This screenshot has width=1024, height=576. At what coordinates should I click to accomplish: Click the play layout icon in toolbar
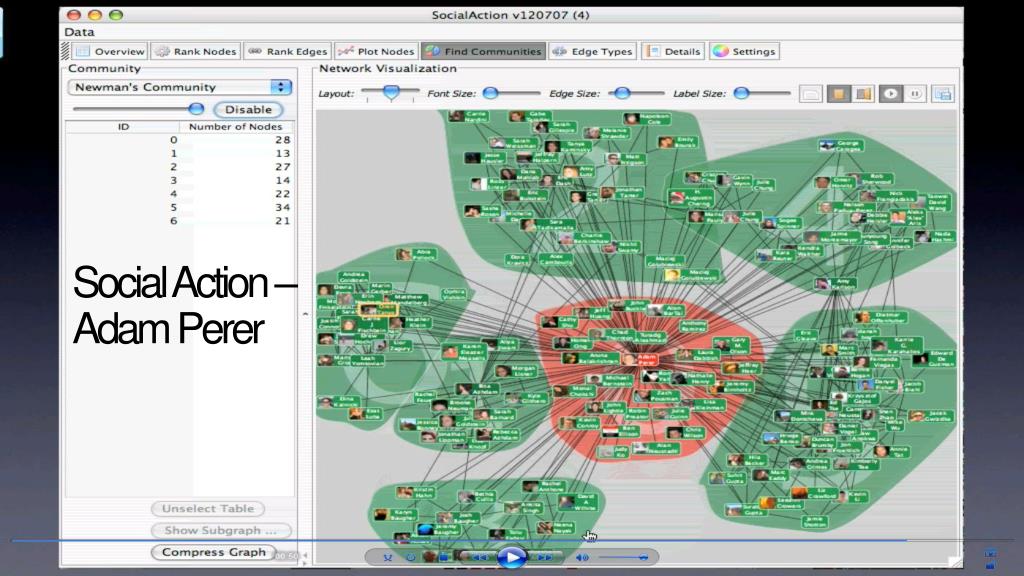[x=891, y=94]
